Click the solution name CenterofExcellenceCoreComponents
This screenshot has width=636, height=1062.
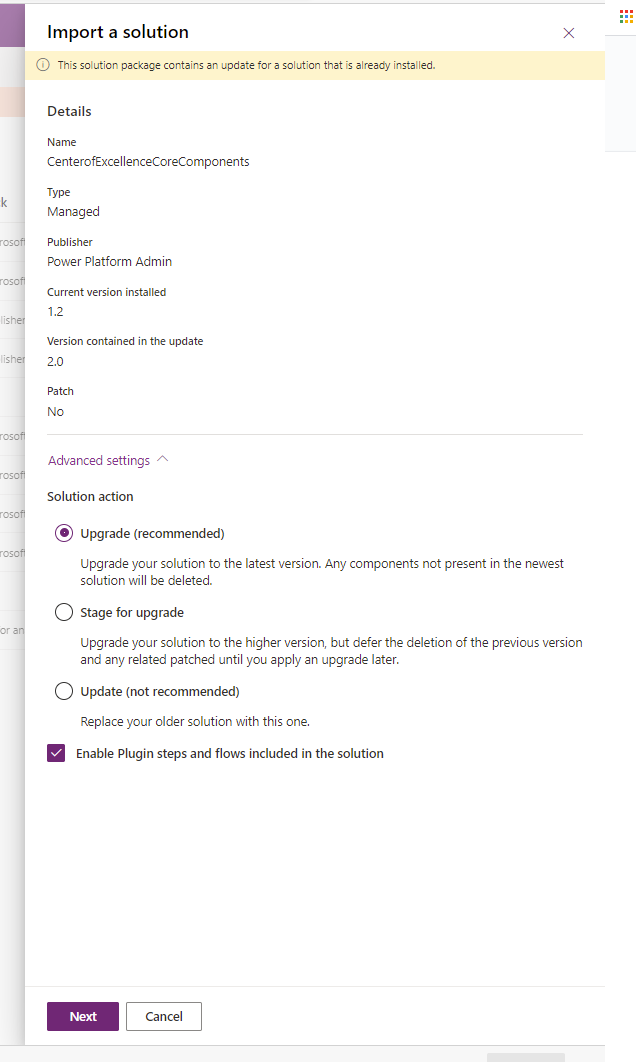[148, 161]
